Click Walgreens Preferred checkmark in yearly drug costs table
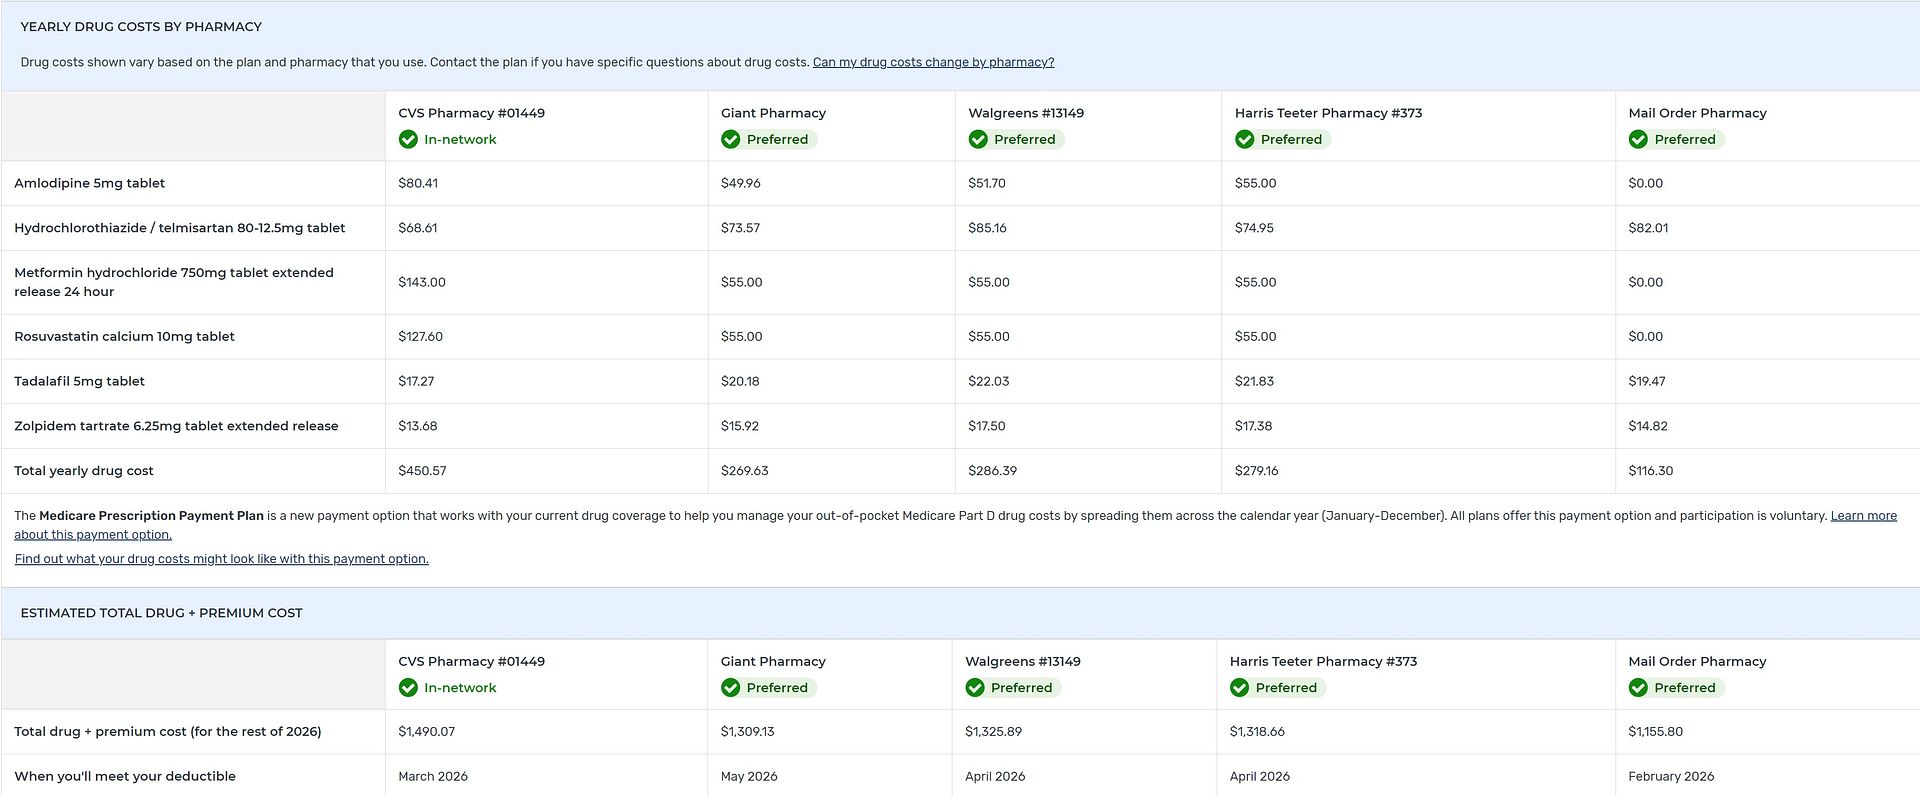This screenshot has width=1920, height=796. coord(978,140)
